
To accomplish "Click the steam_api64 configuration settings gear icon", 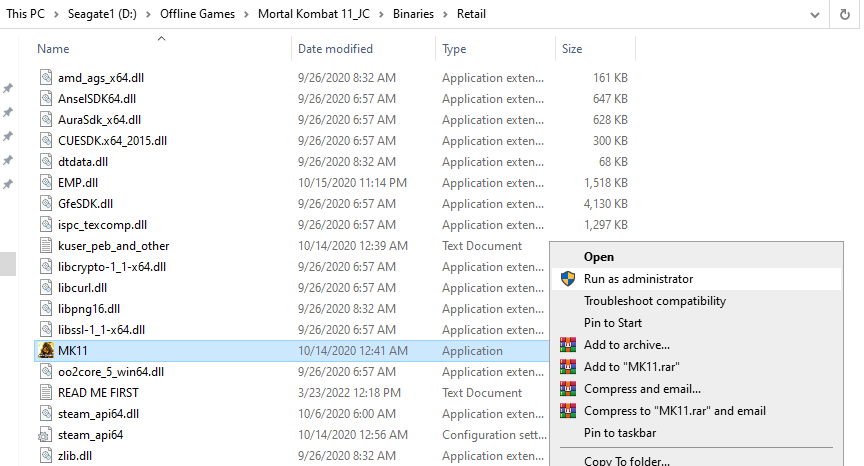I will coord(45,435).
